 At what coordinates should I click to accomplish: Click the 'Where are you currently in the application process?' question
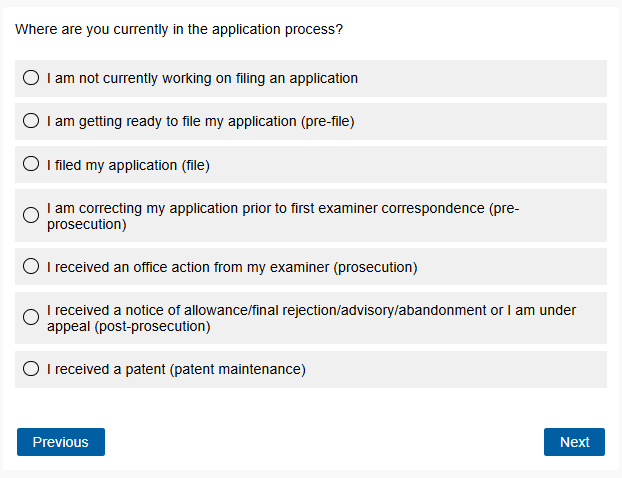pyautogui.click(x=179, y=30)
